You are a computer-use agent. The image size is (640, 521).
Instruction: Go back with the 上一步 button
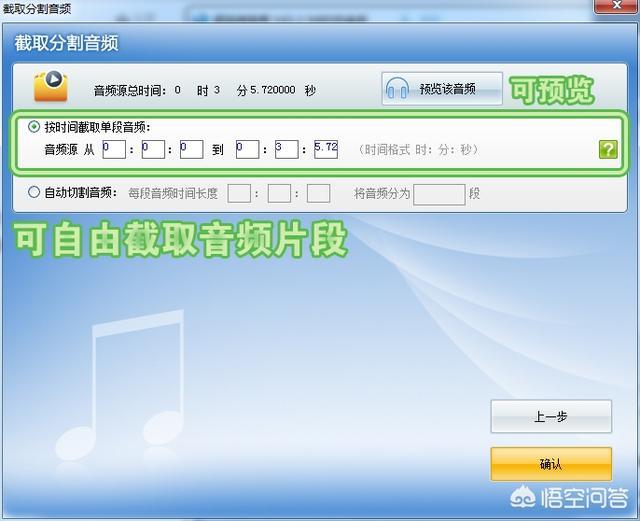click(551, 416)
